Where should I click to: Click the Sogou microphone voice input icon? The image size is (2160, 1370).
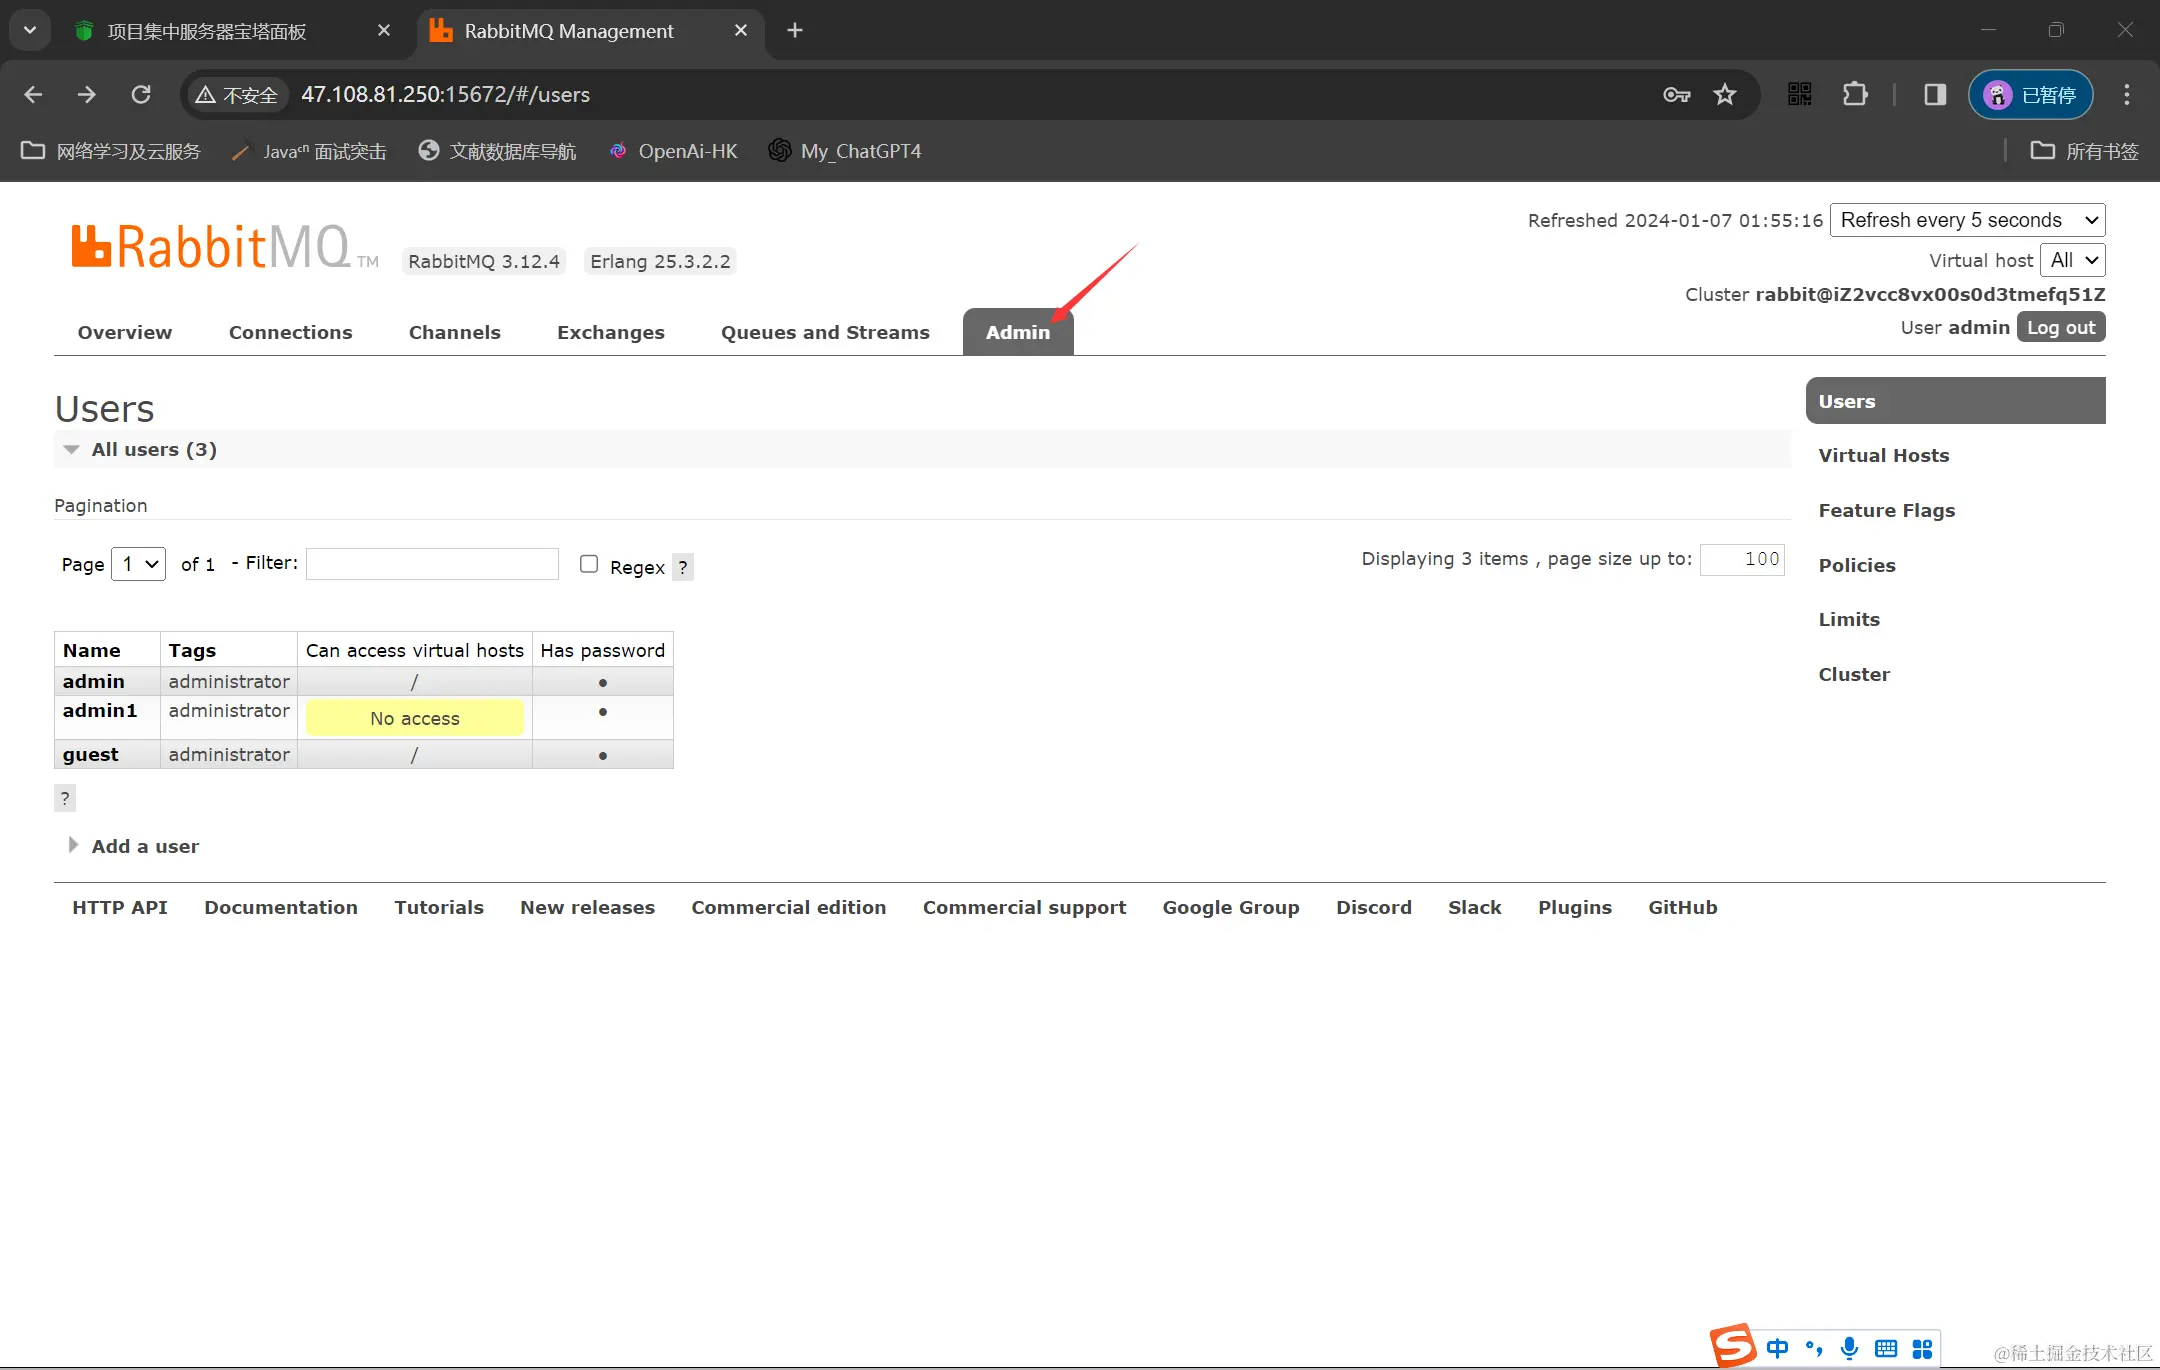point(1850,1348)
